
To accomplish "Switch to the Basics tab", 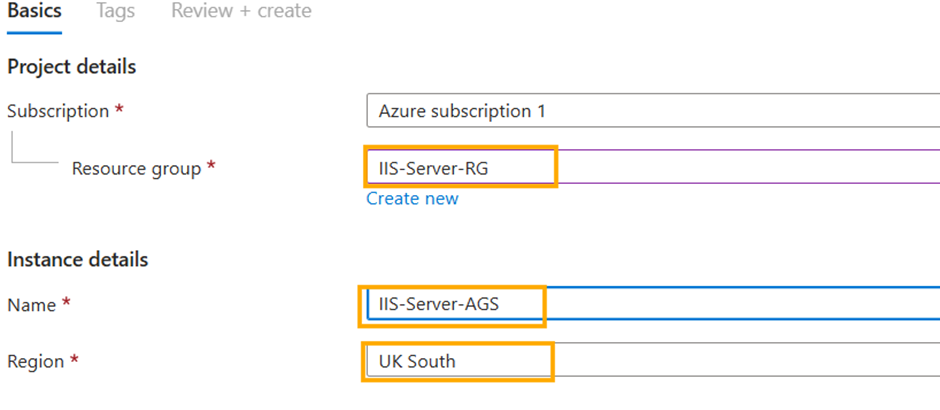I will tap(34, 12).
